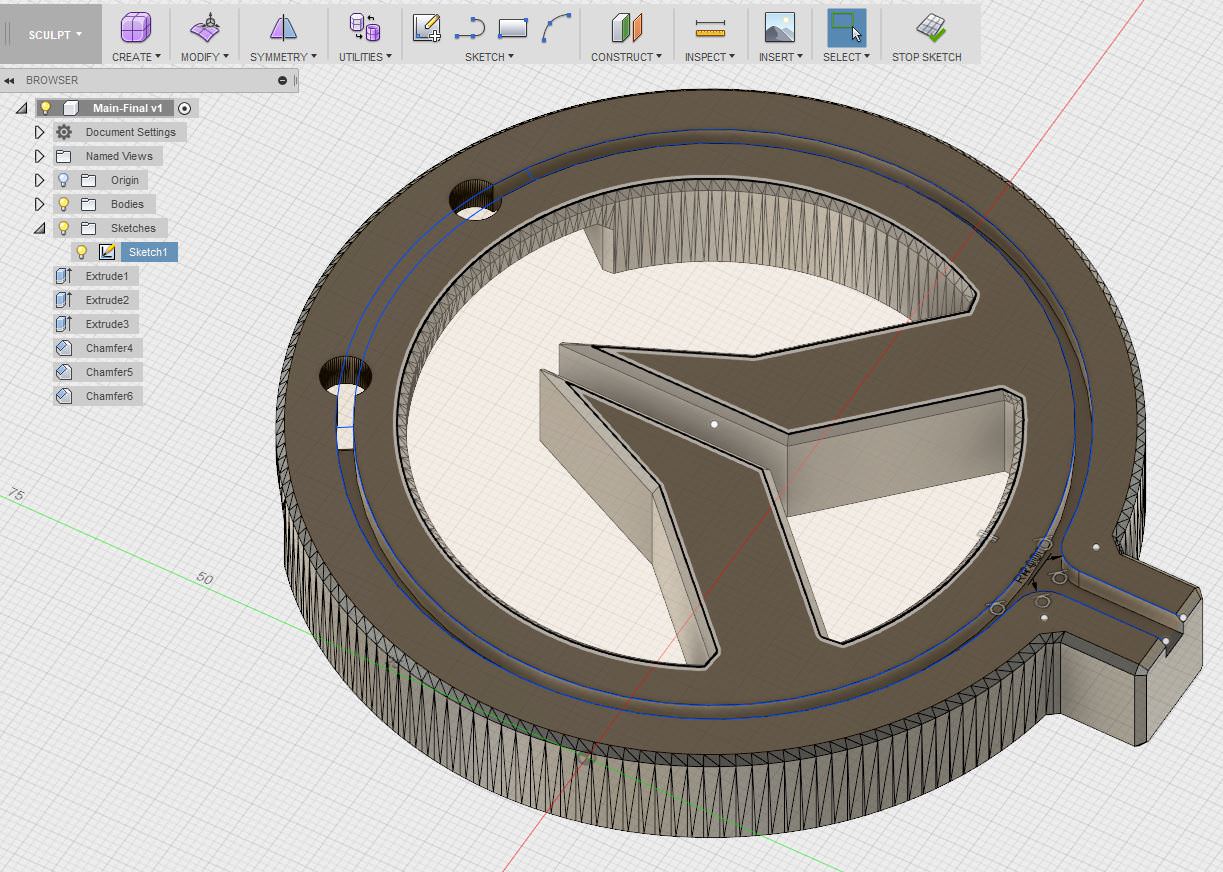Image resolution: width=1223 pixels, height=872 pixels.
Task: Click the Create Box icon
Action: tap(135, 28)
